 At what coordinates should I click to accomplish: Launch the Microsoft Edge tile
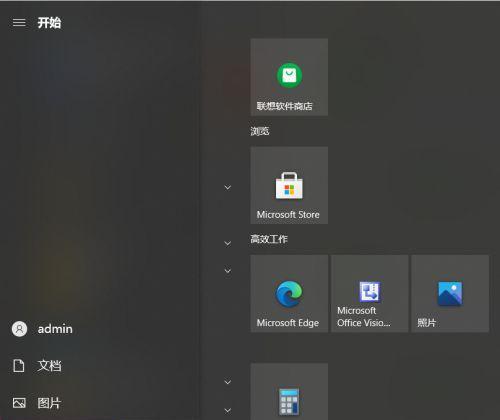(x=289, y=294)
